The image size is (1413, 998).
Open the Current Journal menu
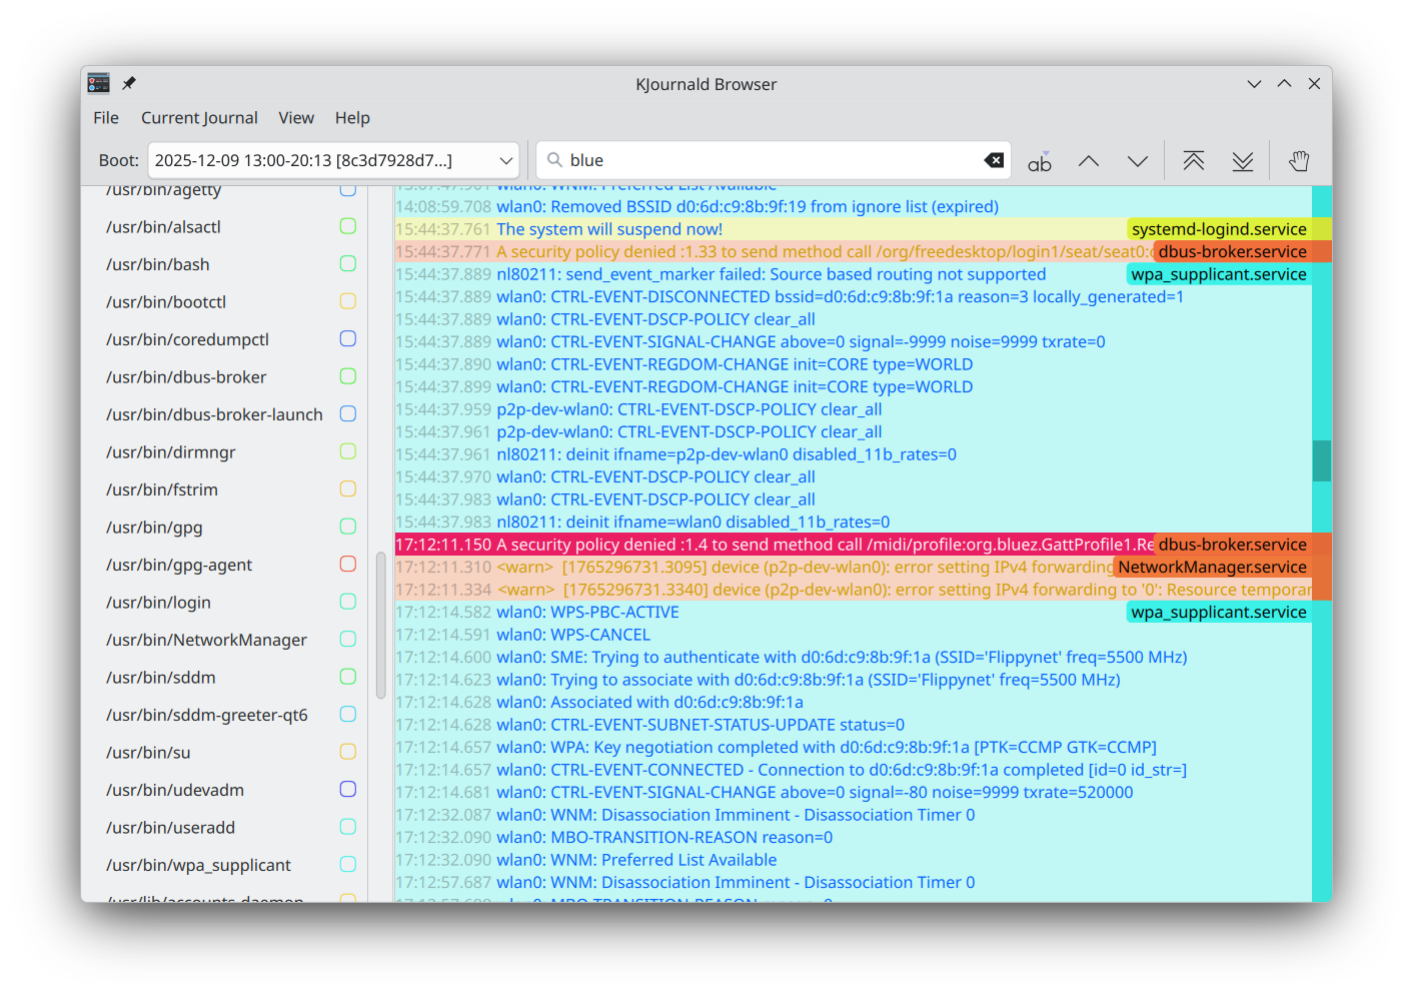coord(199,118)
